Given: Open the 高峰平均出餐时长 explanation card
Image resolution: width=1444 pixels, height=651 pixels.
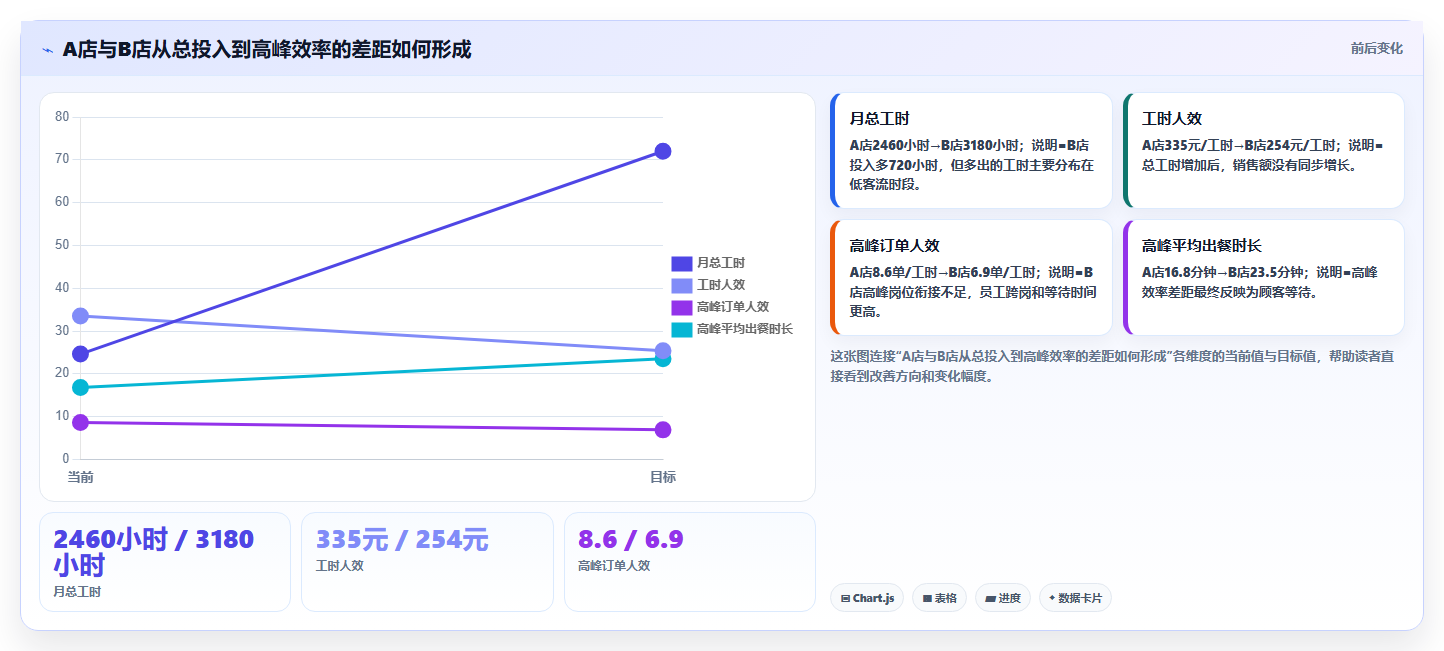Looking at the screenshot, I should (x=1263, y=277).
